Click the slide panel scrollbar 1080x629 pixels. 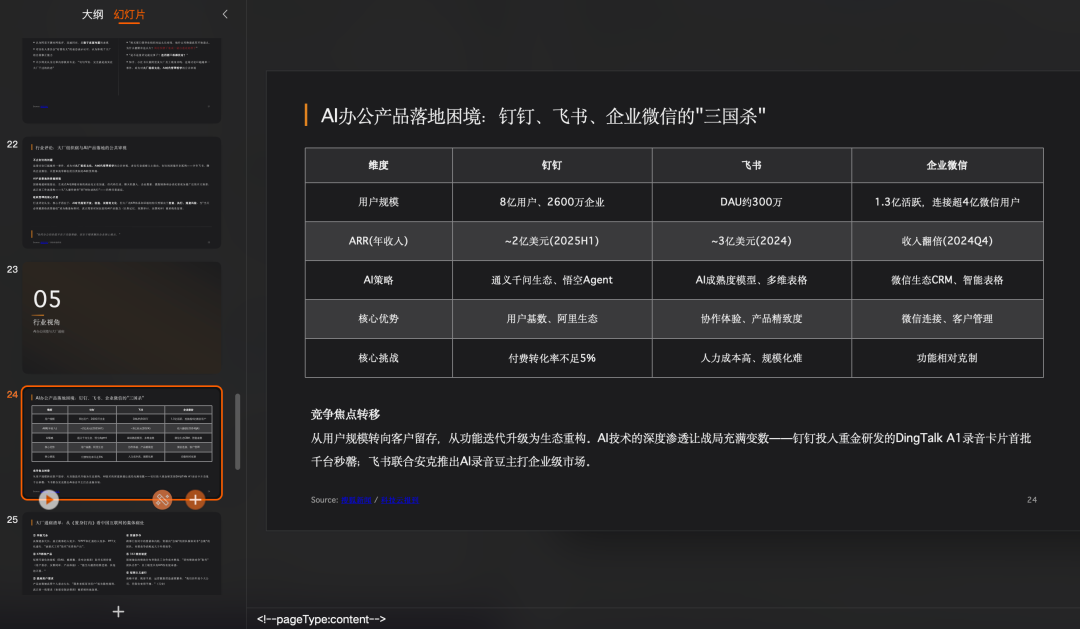[238, 432]
